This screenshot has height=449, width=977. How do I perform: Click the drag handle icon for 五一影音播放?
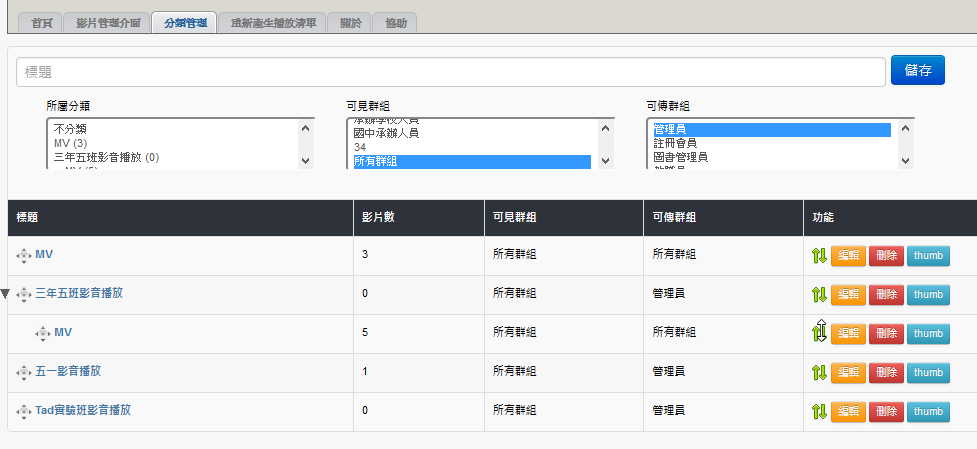[x=24, y=373]
